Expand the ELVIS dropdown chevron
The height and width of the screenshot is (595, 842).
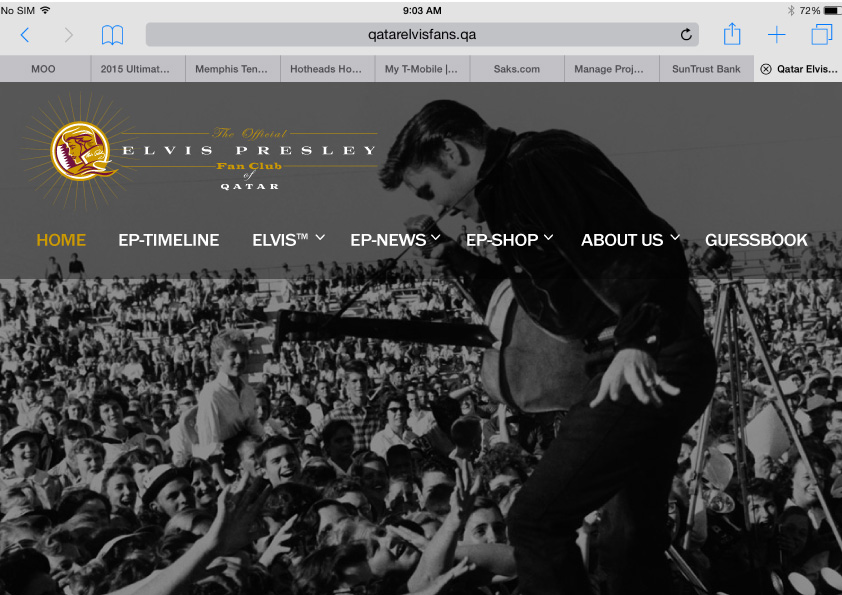(x=320, y=237)
